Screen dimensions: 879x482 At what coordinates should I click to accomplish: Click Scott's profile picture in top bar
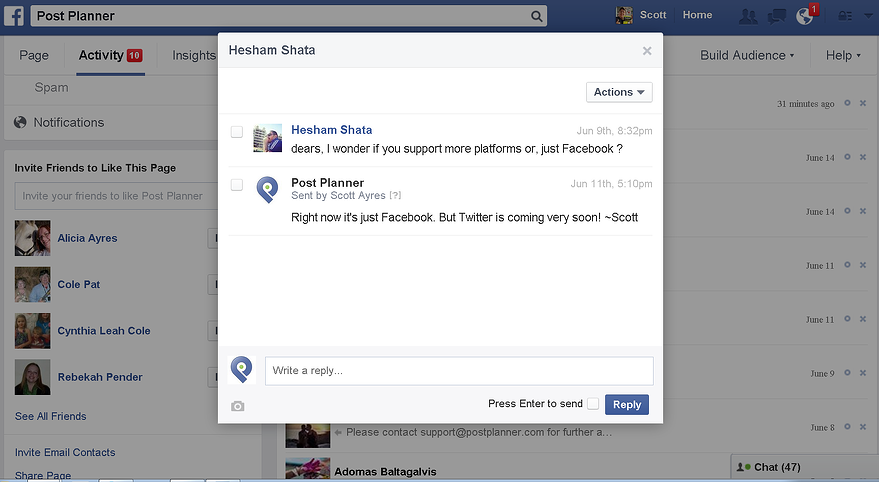[624, 16]
